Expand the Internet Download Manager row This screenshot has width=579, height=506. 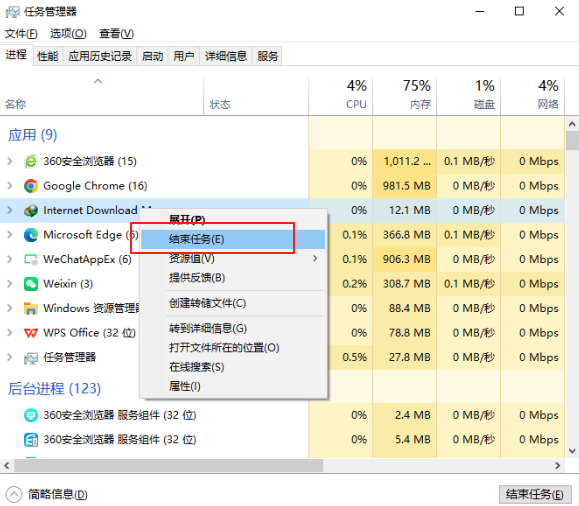pos(10,211)
